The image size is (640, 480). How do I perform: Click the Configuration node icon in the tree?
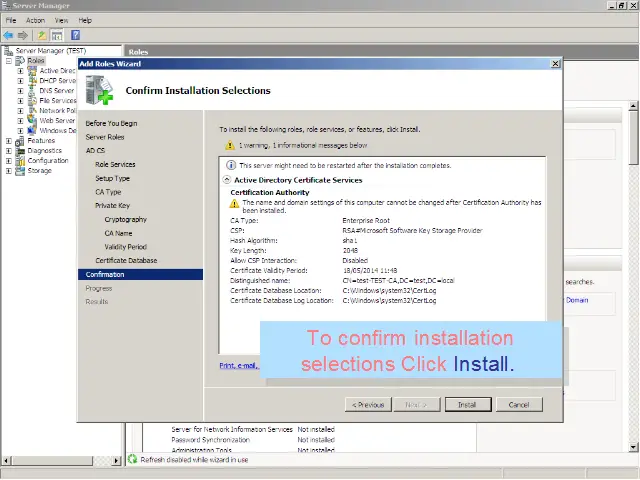point(20,161)
